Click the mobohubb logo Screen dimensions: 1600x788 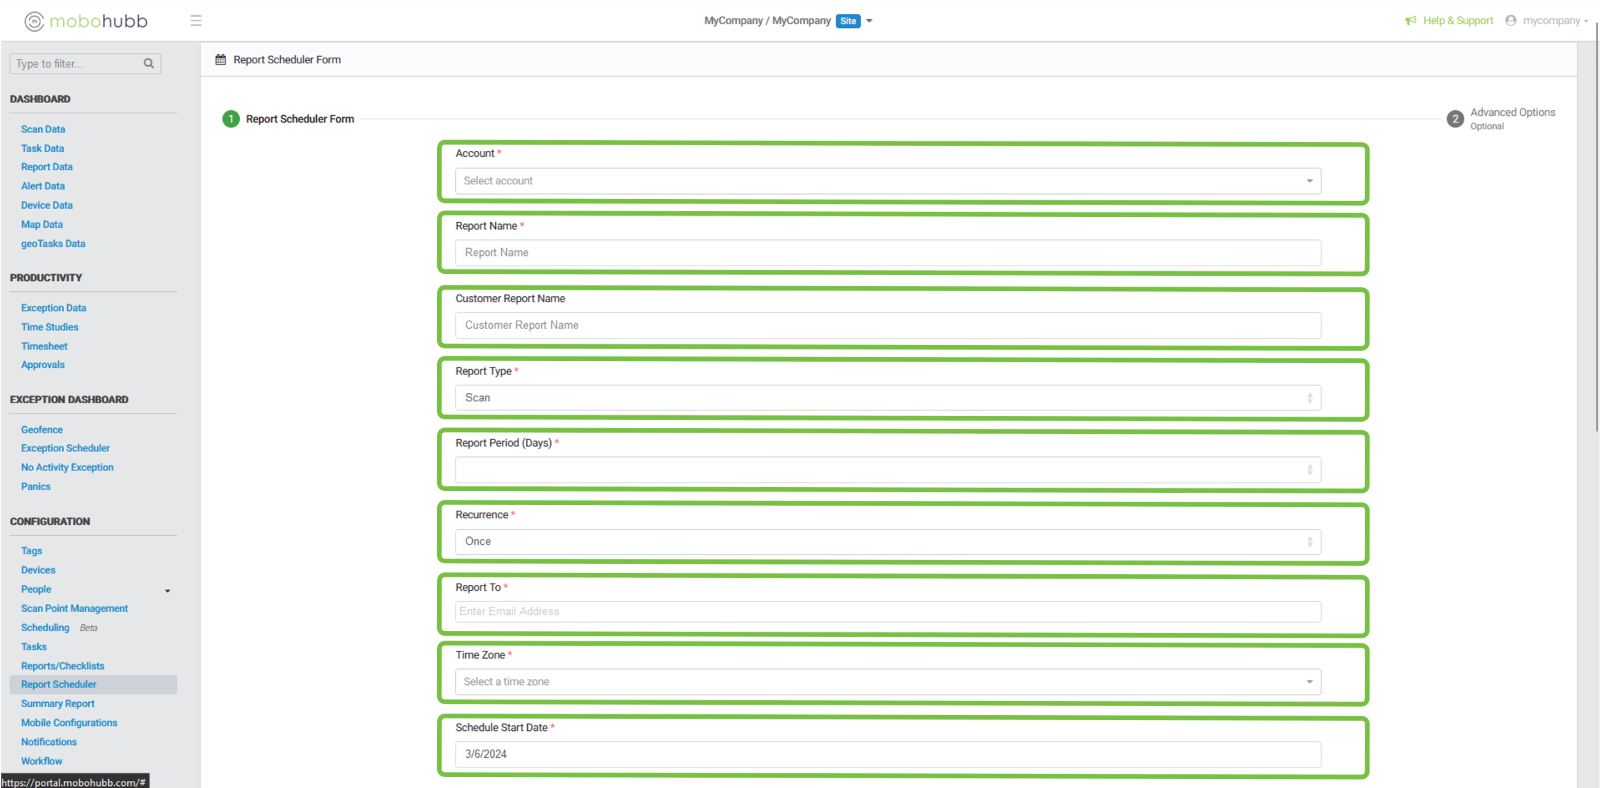coord(86,21)
